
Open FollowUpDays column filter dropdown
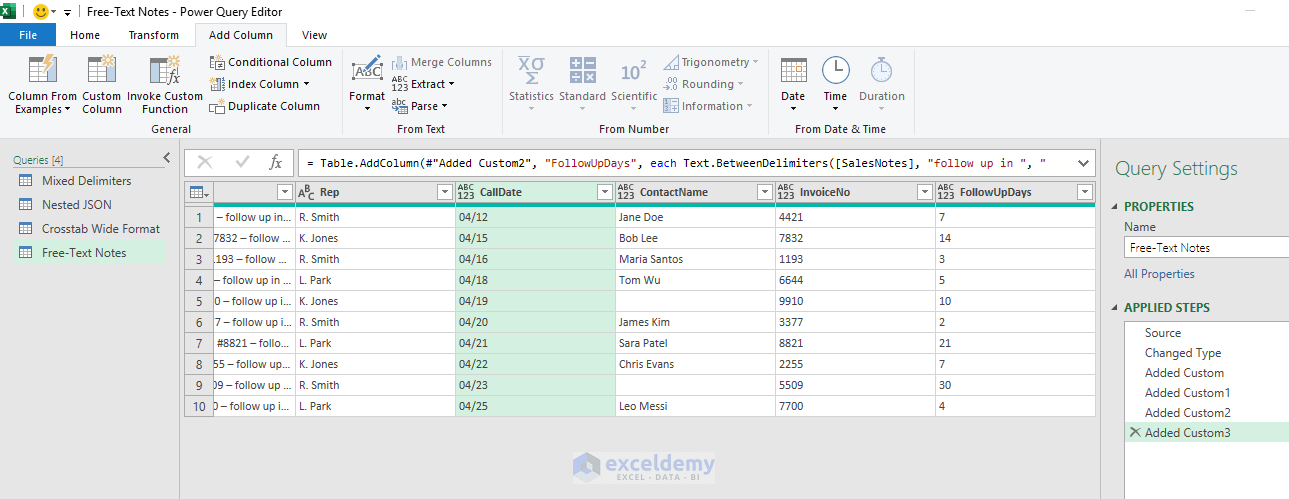pyautogui.click(x=1084, y=192)
